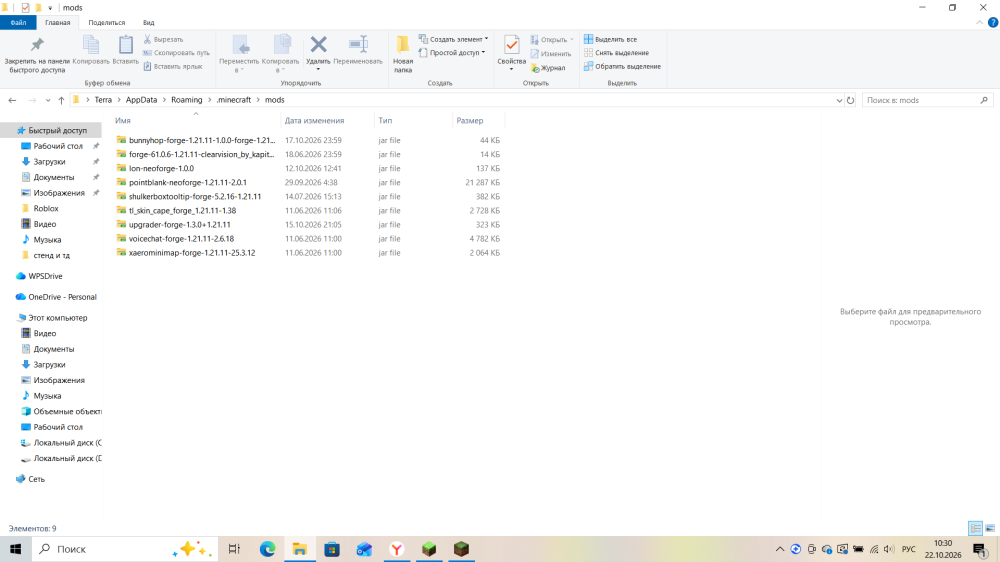Switch to details view icon
The image size is (1000, 562).
pyautogui.click(x=975, y=528)
